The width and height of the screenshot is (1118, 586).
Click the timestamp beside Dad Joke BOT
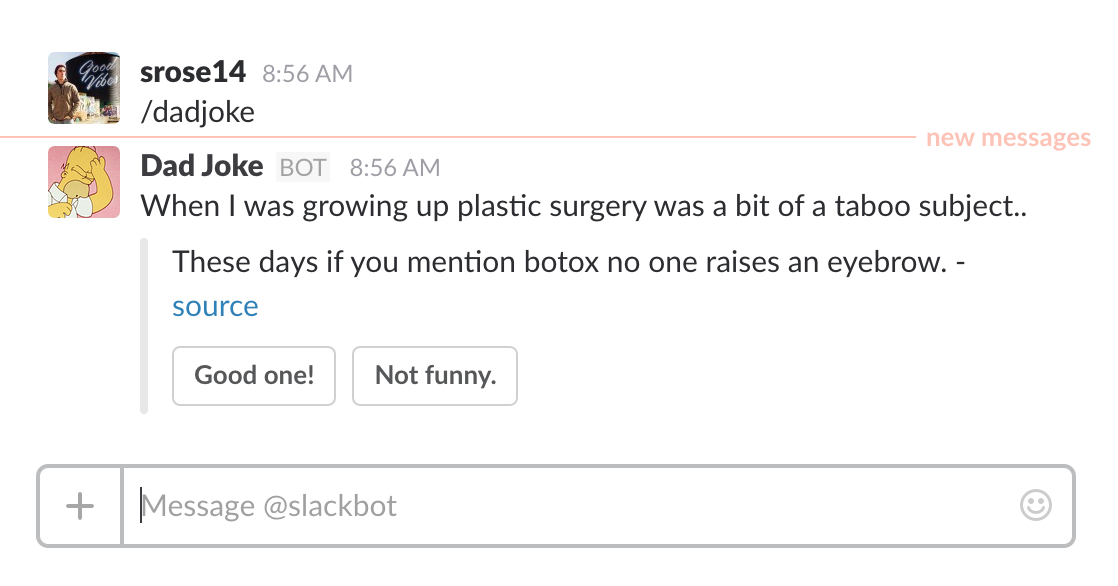point(395,167)
